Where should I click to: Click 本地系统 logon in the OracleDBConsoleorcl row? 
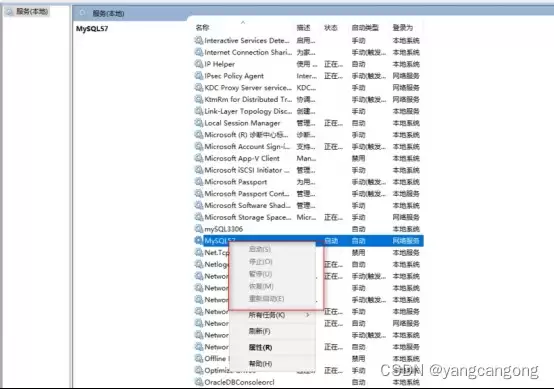point(406,382)
